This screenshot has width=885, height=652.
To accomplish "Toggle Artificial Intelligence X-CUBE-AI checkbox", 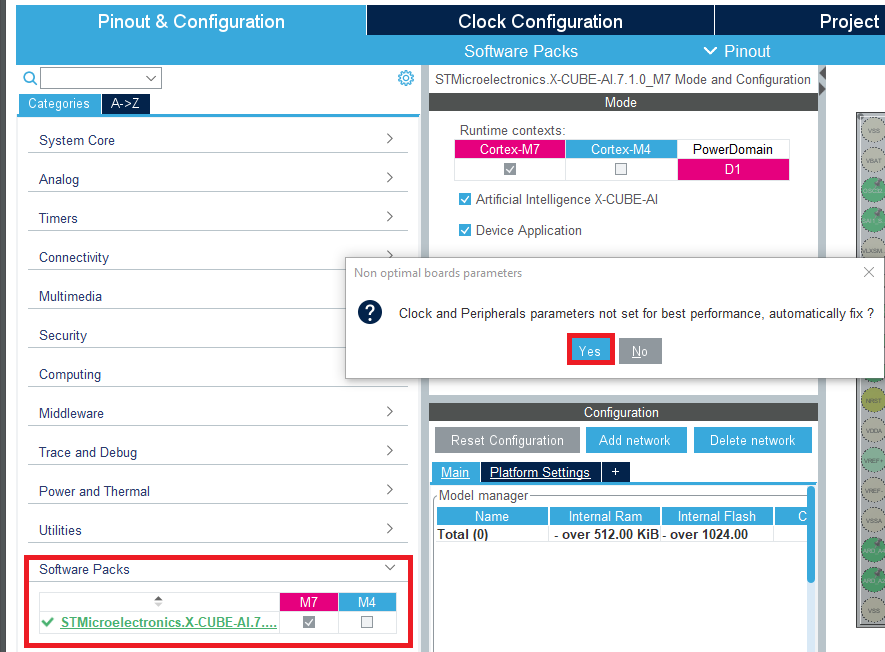I will 465,199.
